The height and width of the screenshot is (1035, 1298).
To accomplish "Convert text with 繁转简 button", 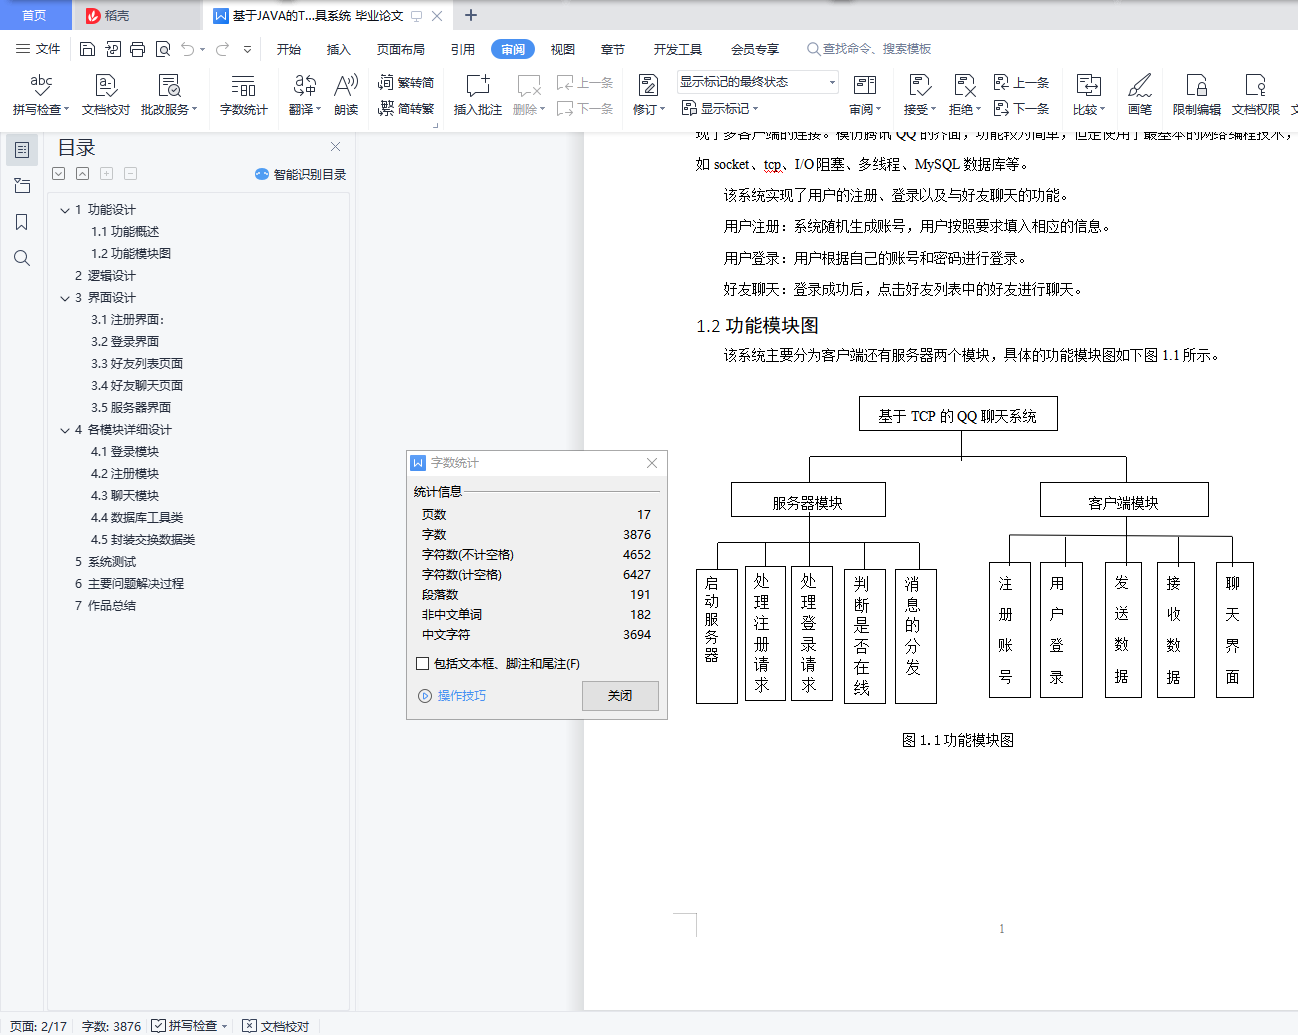I will (406, 83).
